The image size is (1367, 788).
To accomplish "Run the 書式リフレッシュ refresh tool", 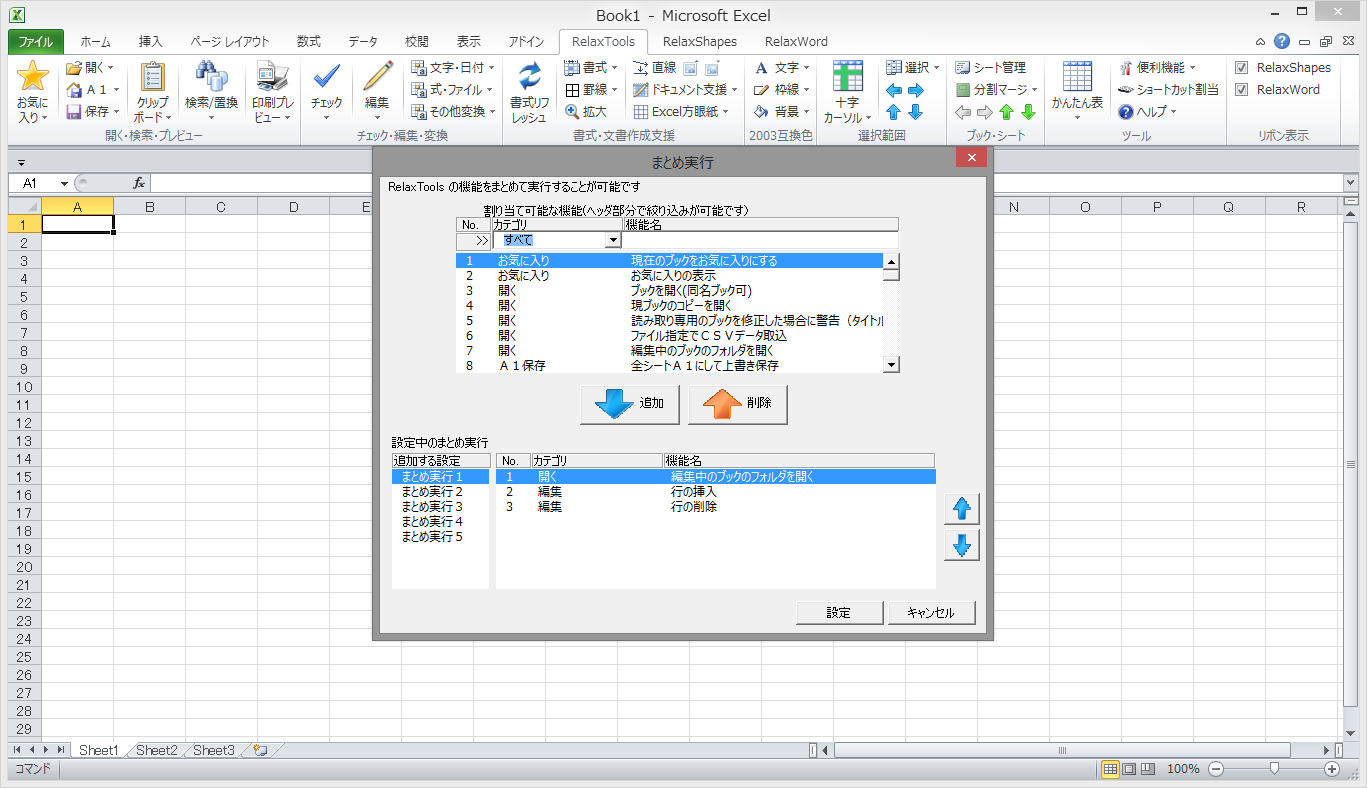I will [x=528, y=95].
